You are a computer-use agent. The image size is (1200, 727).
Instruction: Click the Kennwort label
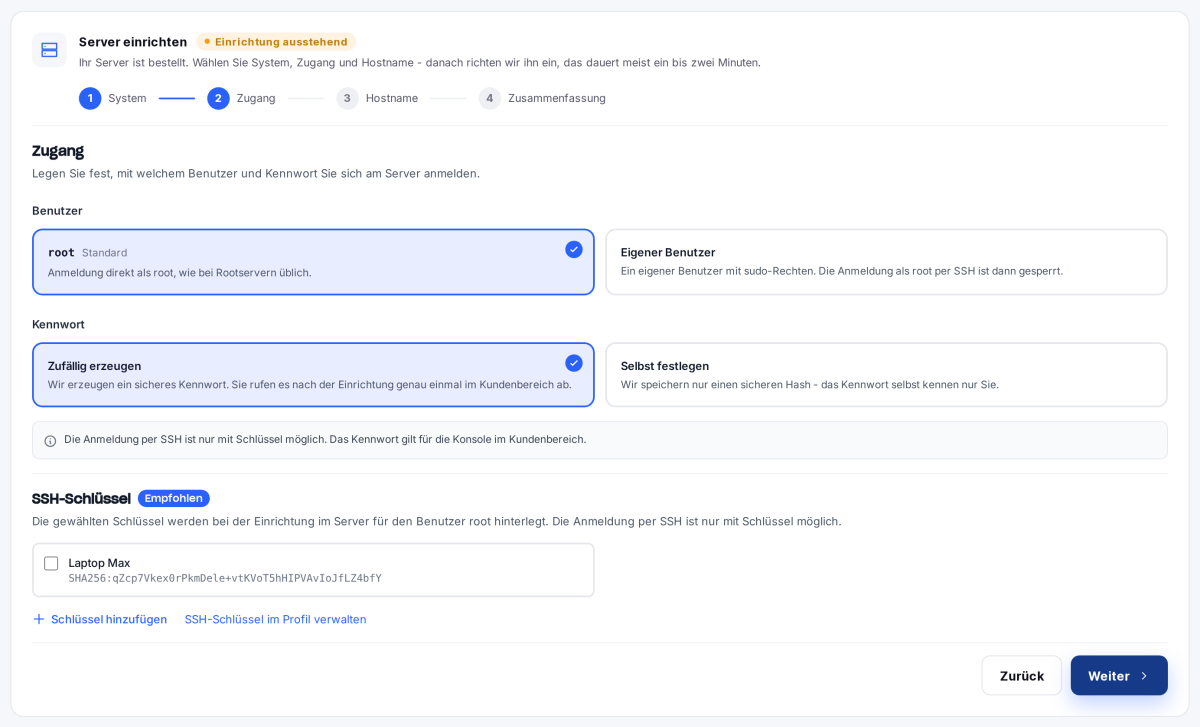pos(58,324)
